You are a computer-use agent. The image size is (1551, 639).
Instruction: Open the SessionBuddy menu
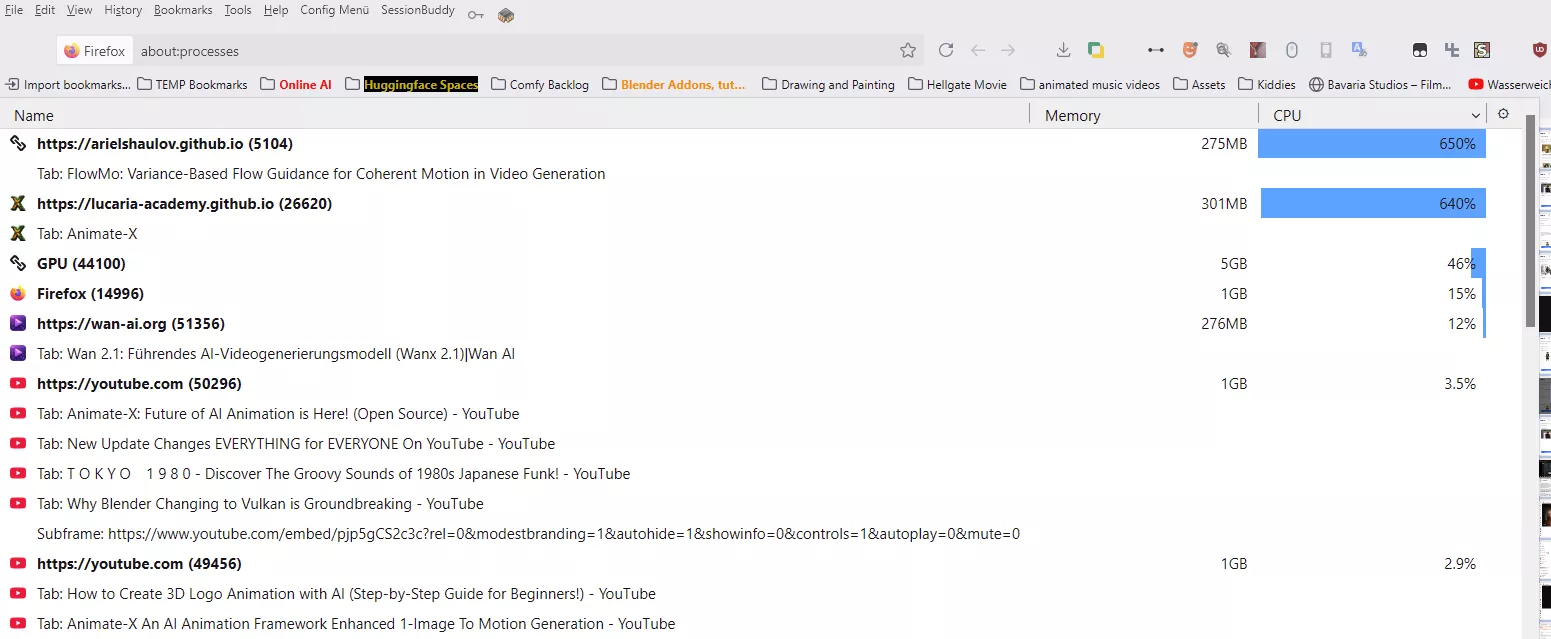point(418,10)
